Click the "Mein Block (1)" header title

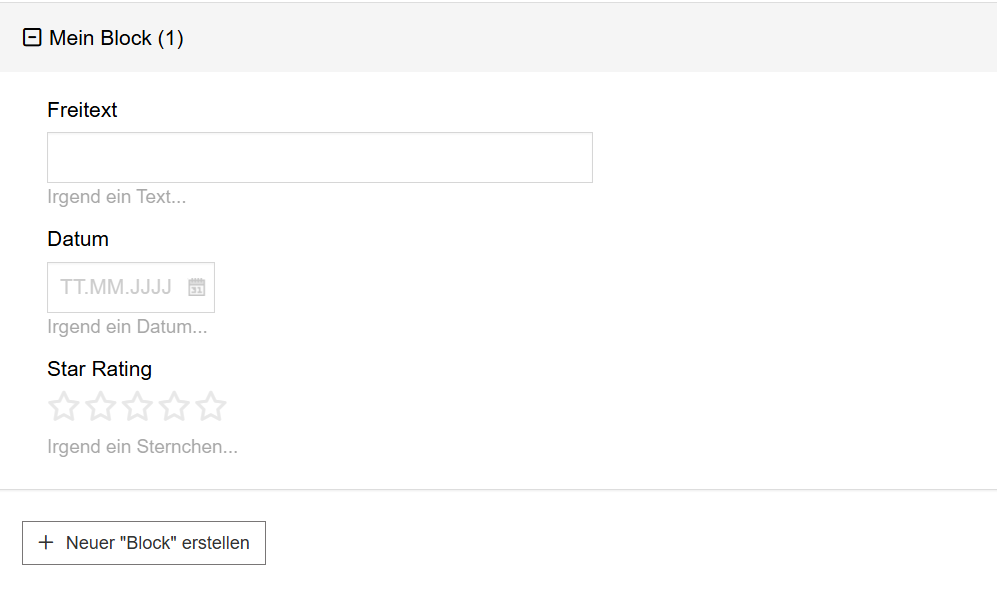pyautogui.click(x=116, y=38)
